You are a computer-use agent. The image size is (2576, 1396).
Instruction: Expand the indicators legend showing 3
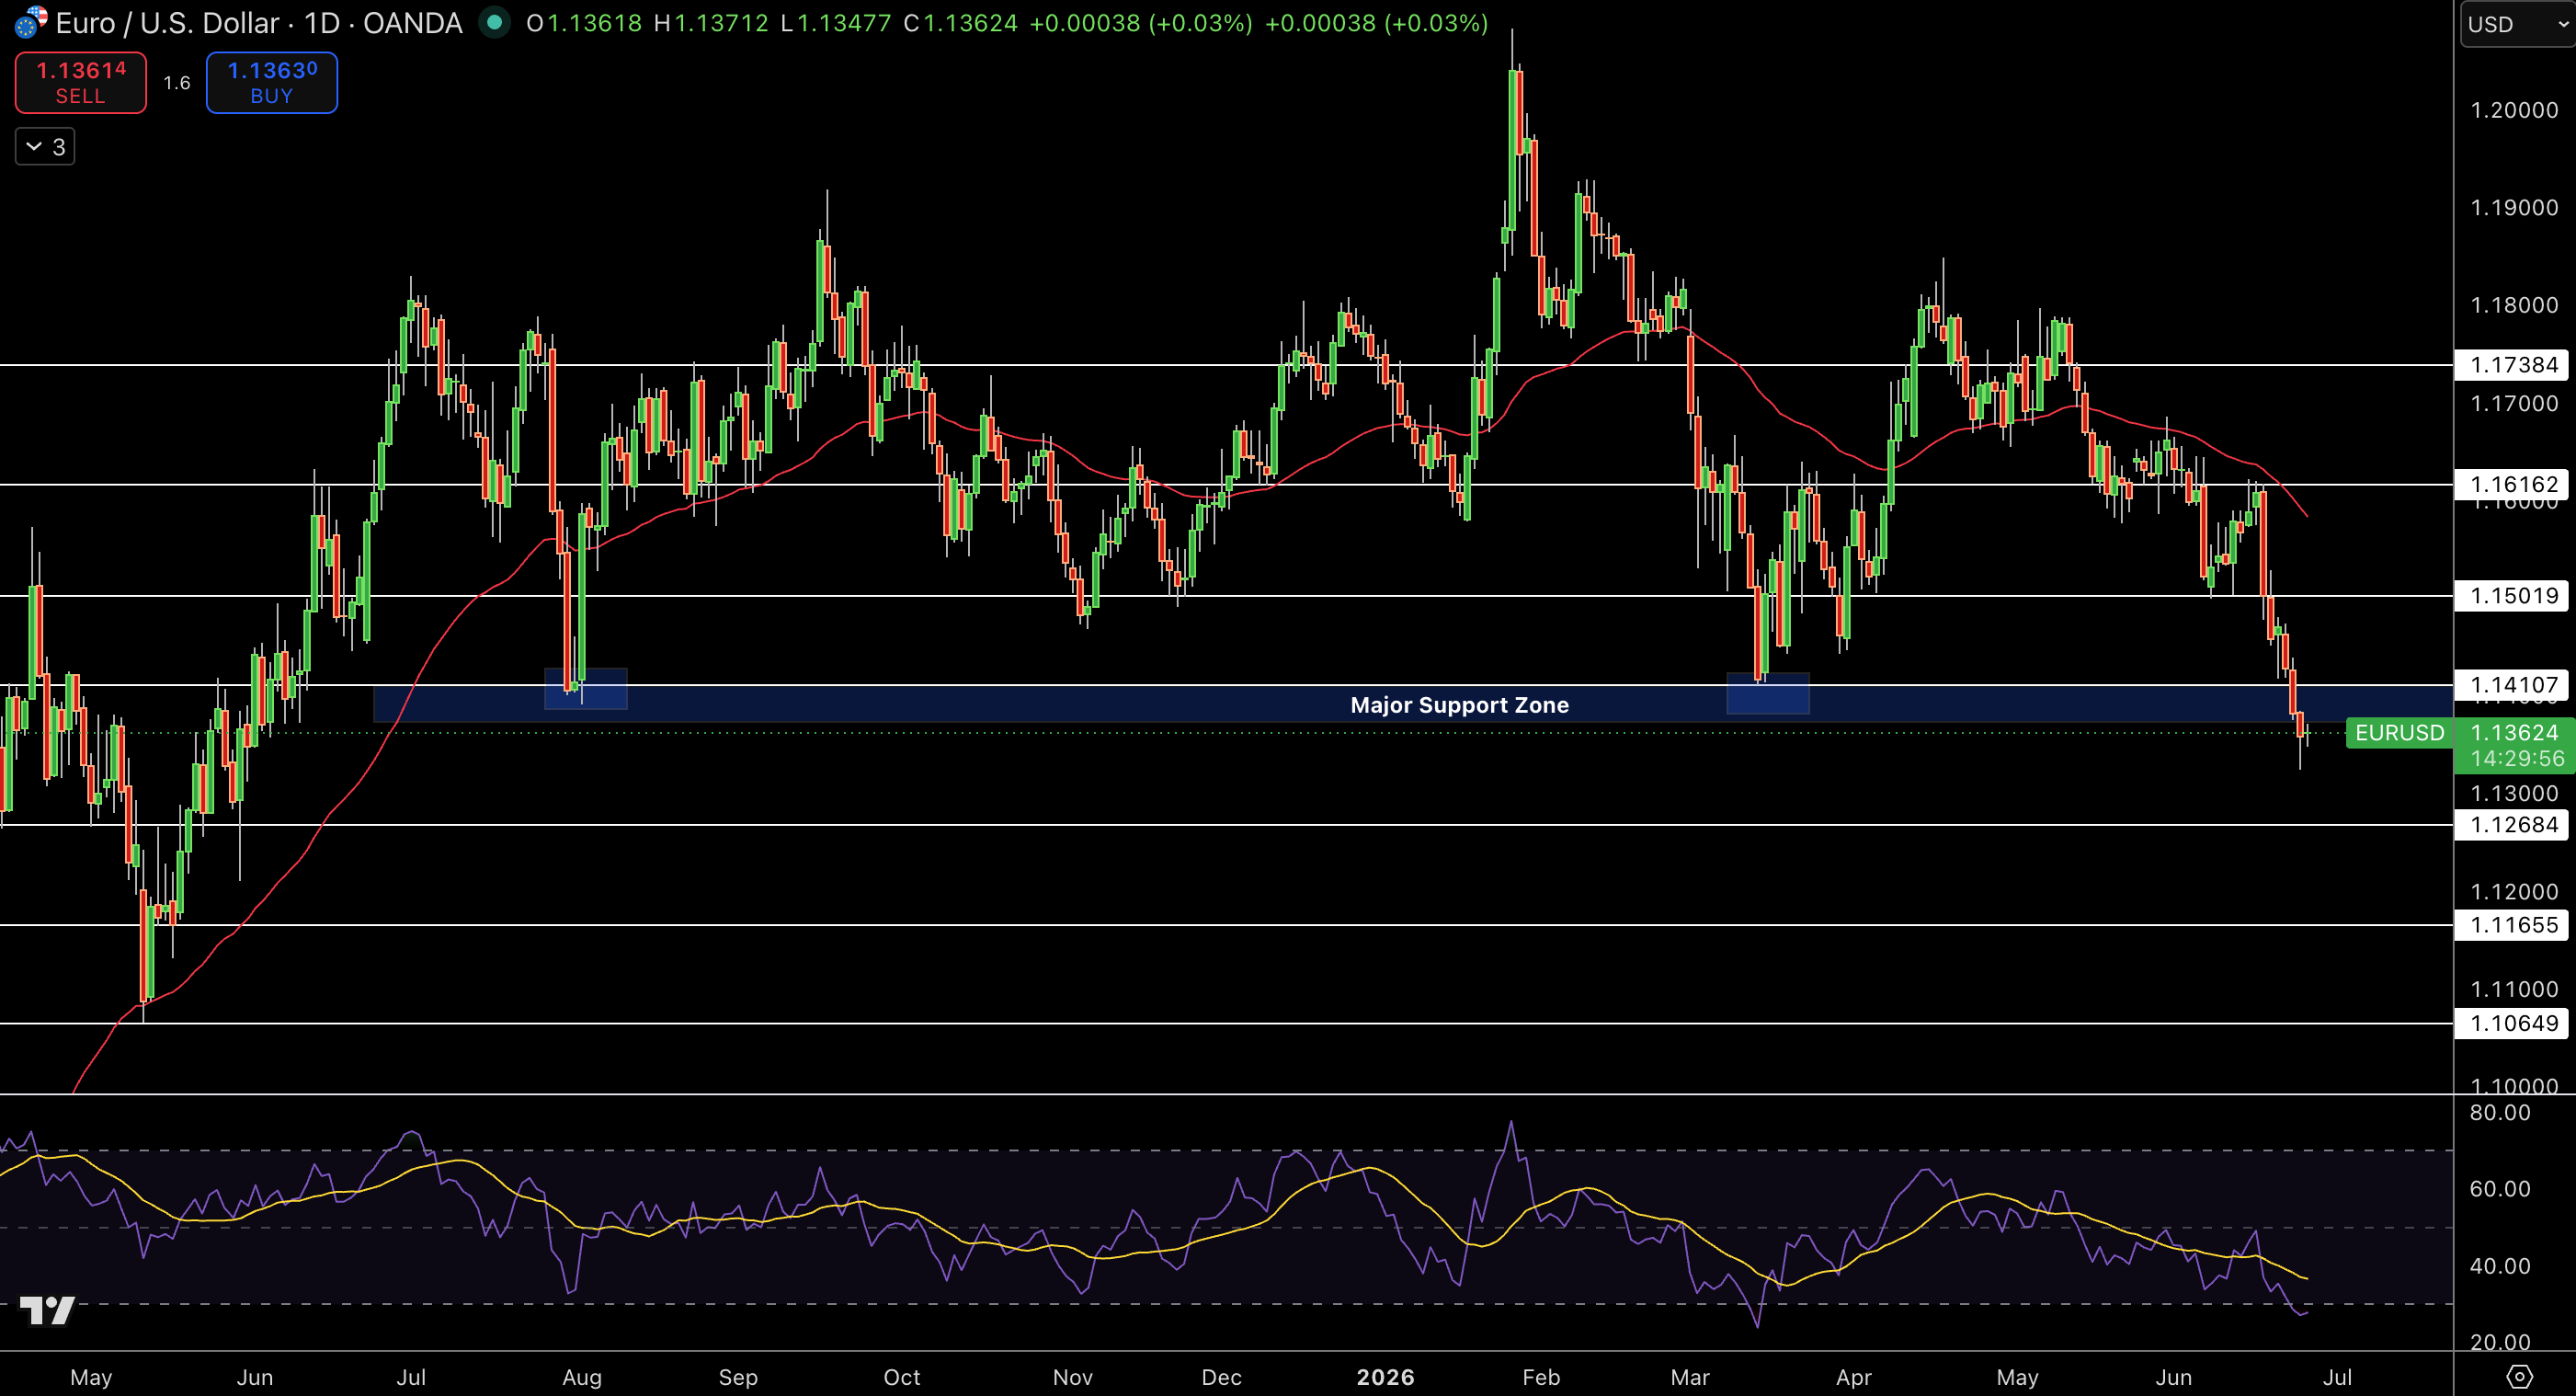click(45, 147)
